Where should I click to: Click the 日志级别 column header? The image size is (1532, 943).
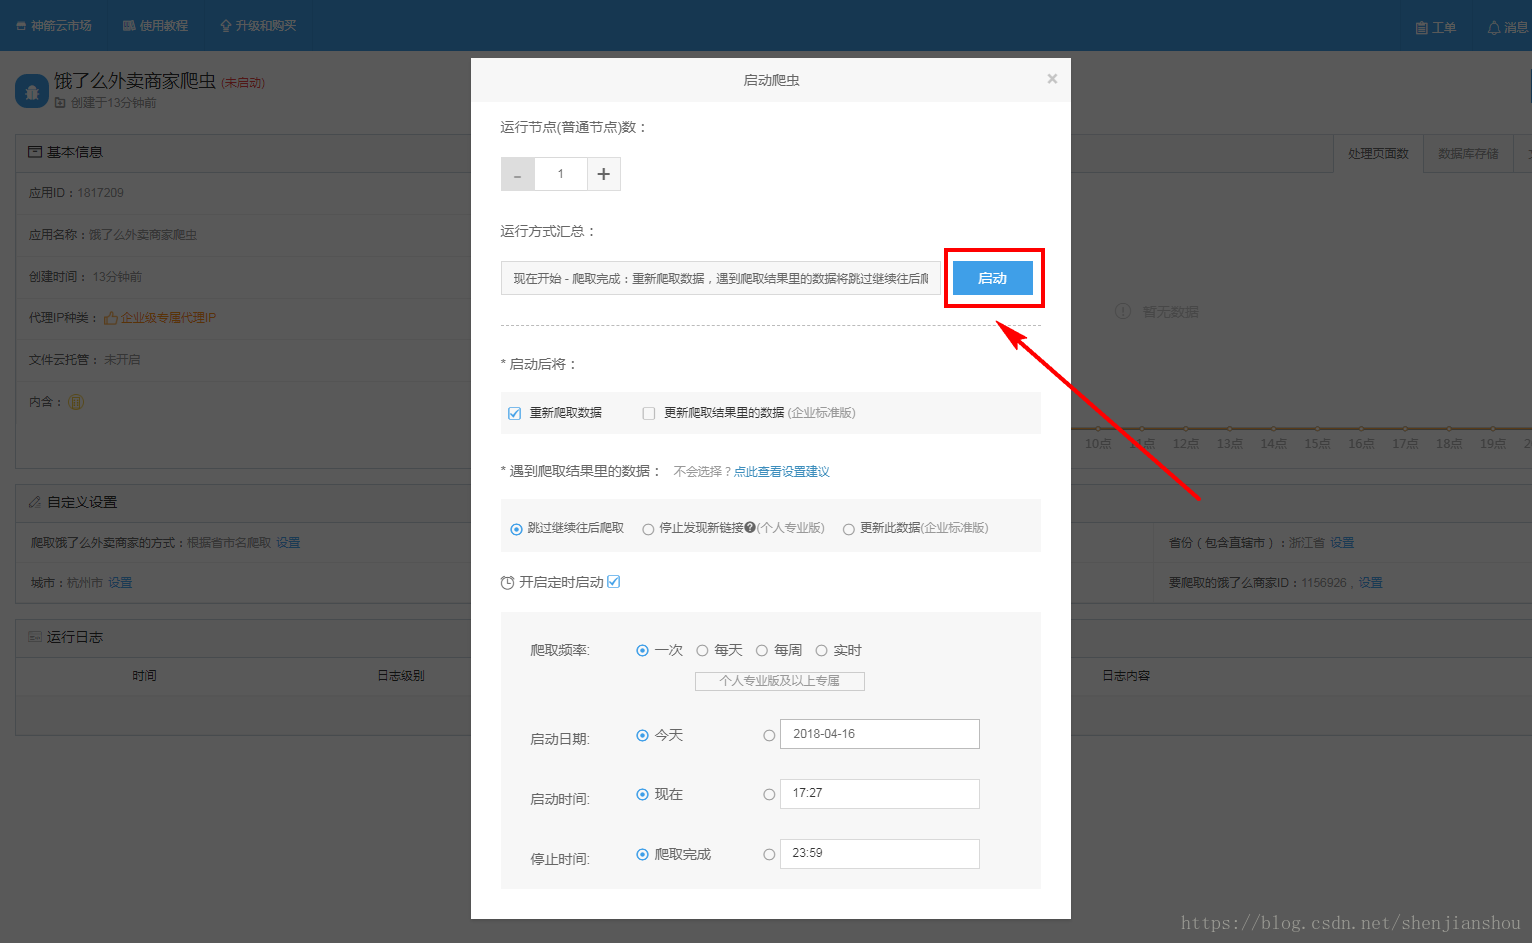pyautogui.click(x=401, y=676)
